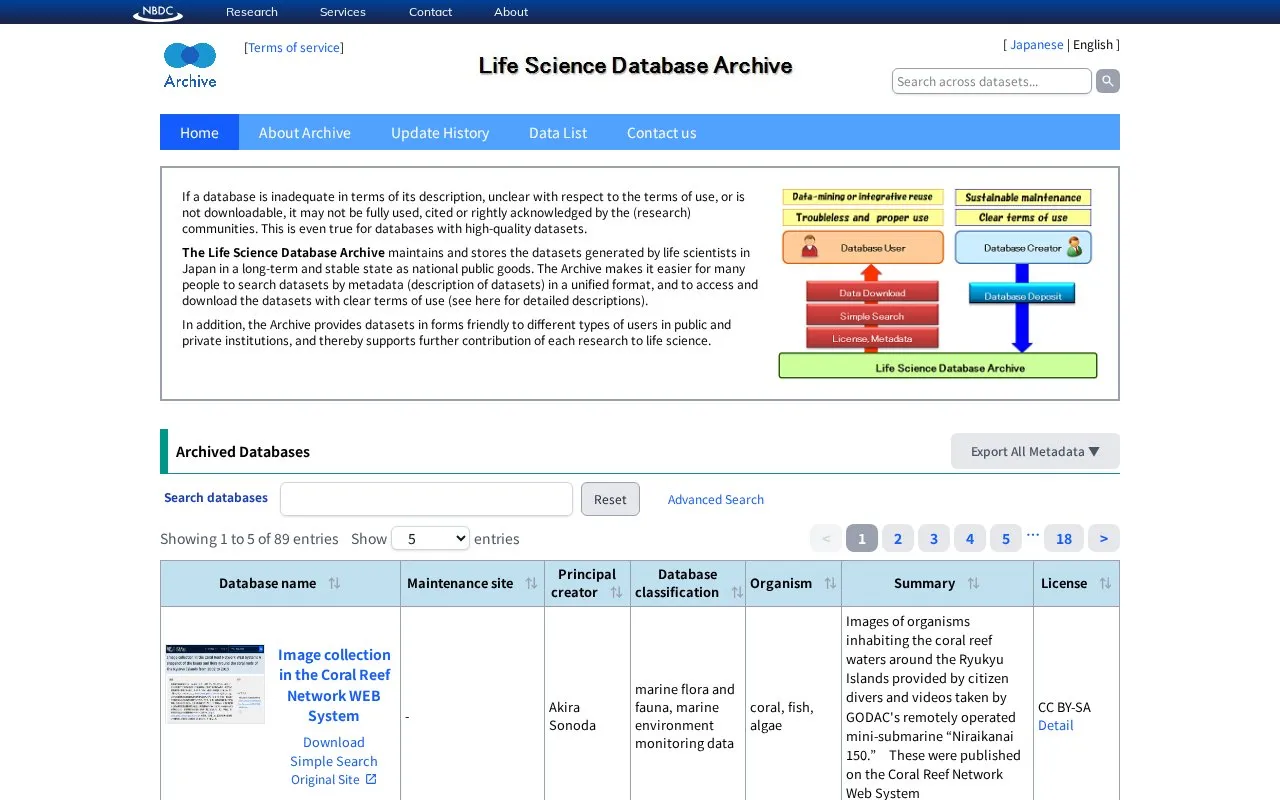Click the Terms of service link
Image resolution: width=1280 pixels, height=800 pixels.
point(294,47)
